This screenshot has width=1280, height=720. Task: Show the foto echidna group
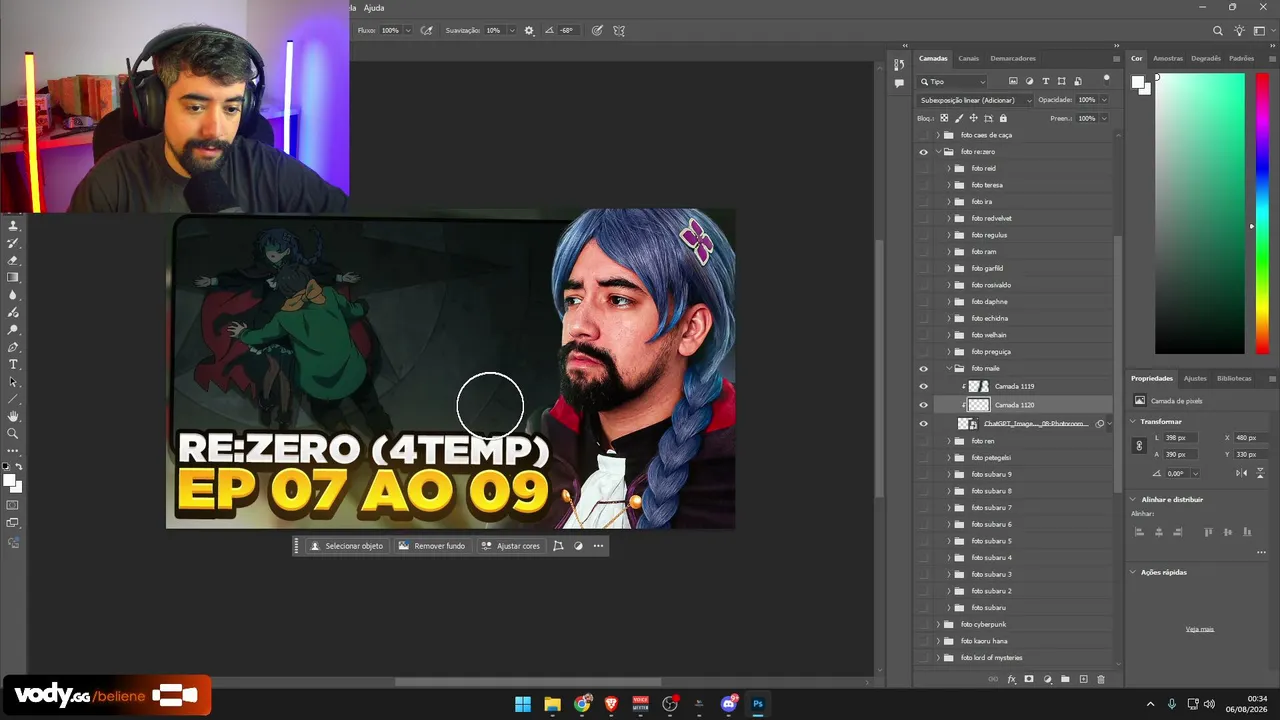[x=923, y=318]
